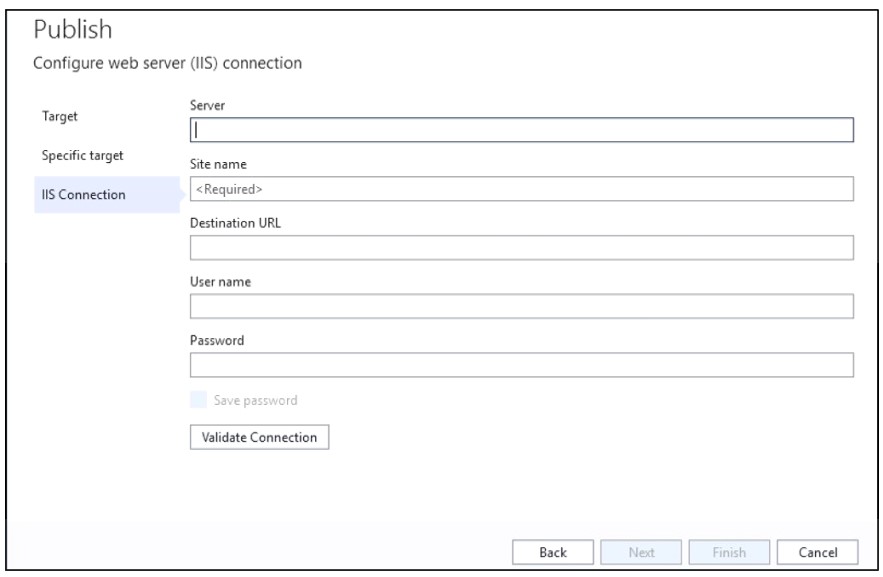Click the Destination URL text box

point(520,248)
